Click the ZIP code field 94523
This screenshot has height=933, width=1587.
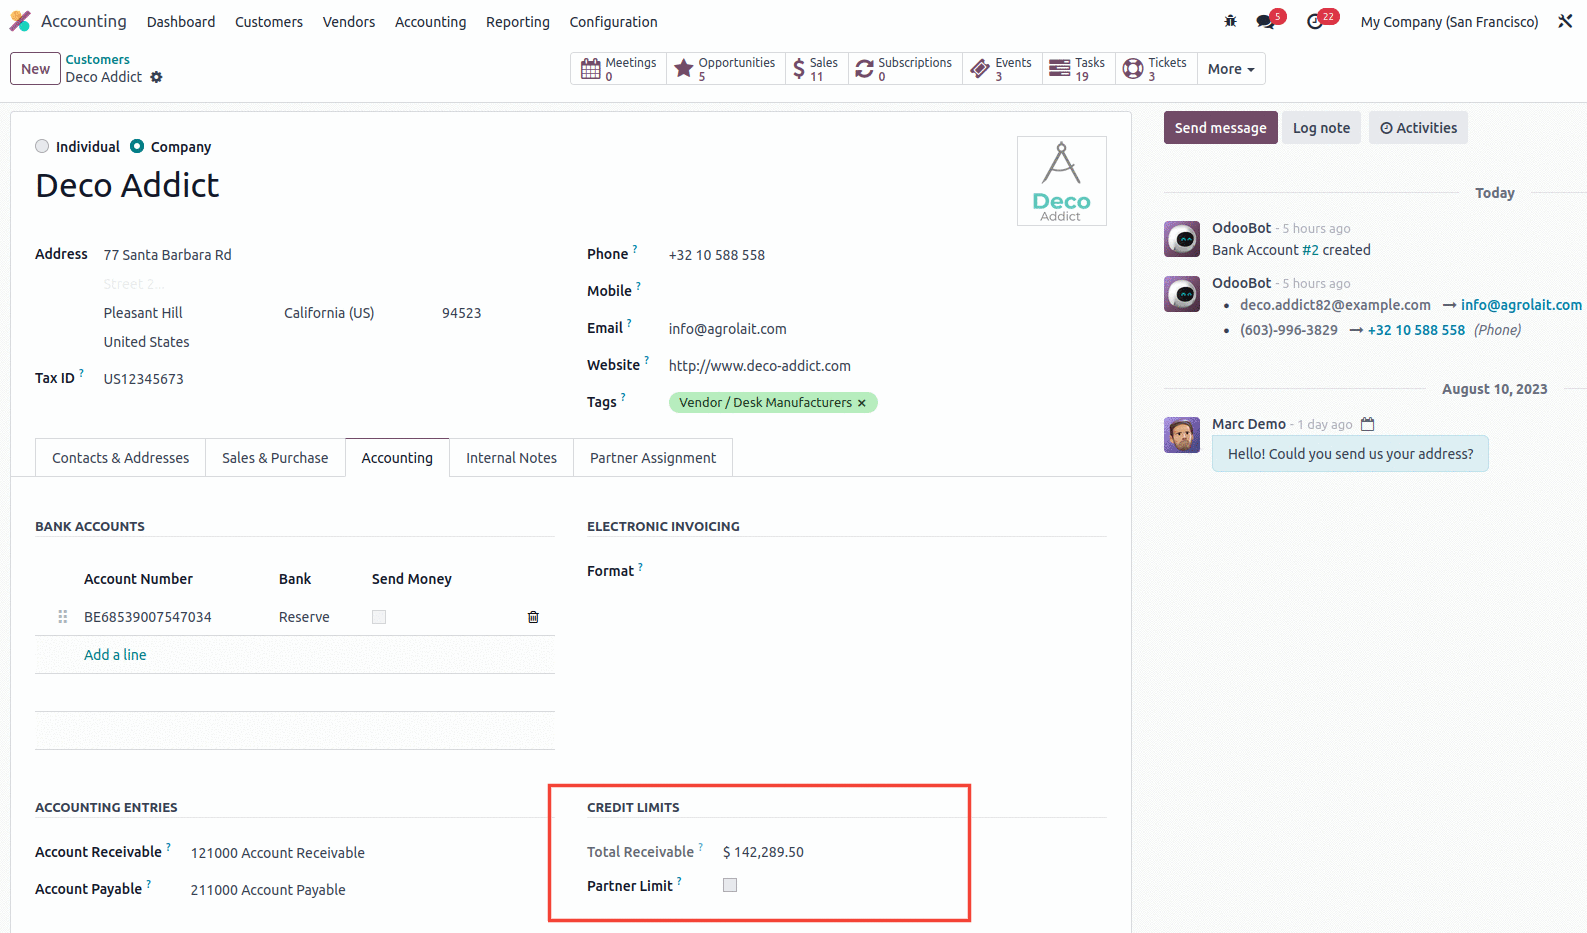[x=462, y=313]
